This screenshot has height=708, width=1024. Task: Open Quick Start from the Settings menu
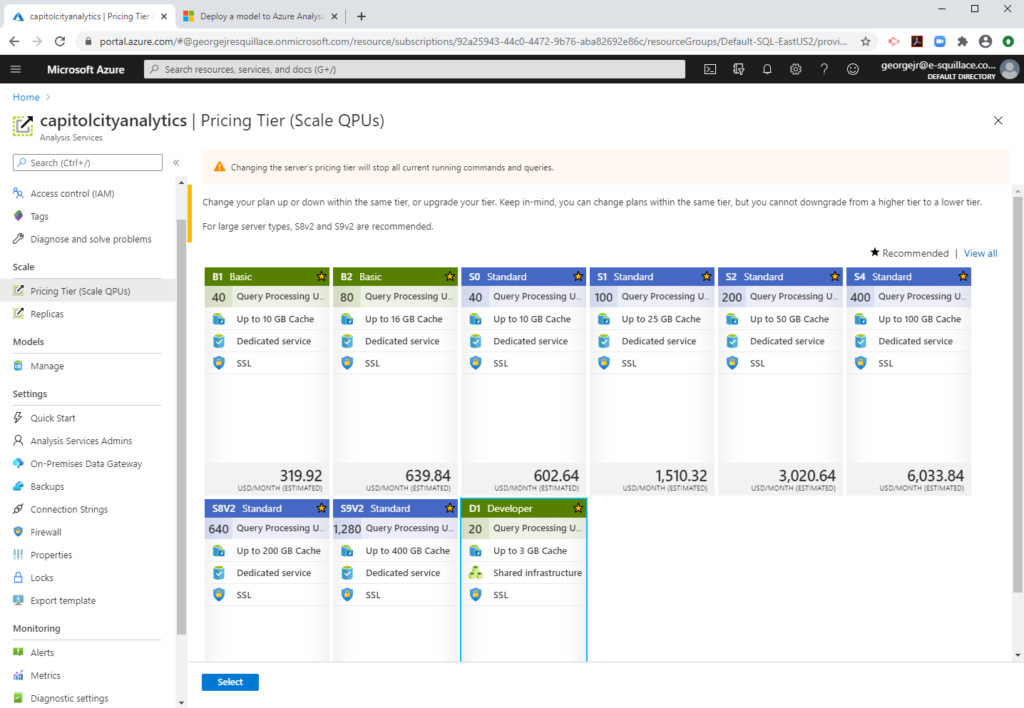click(54, 418)
